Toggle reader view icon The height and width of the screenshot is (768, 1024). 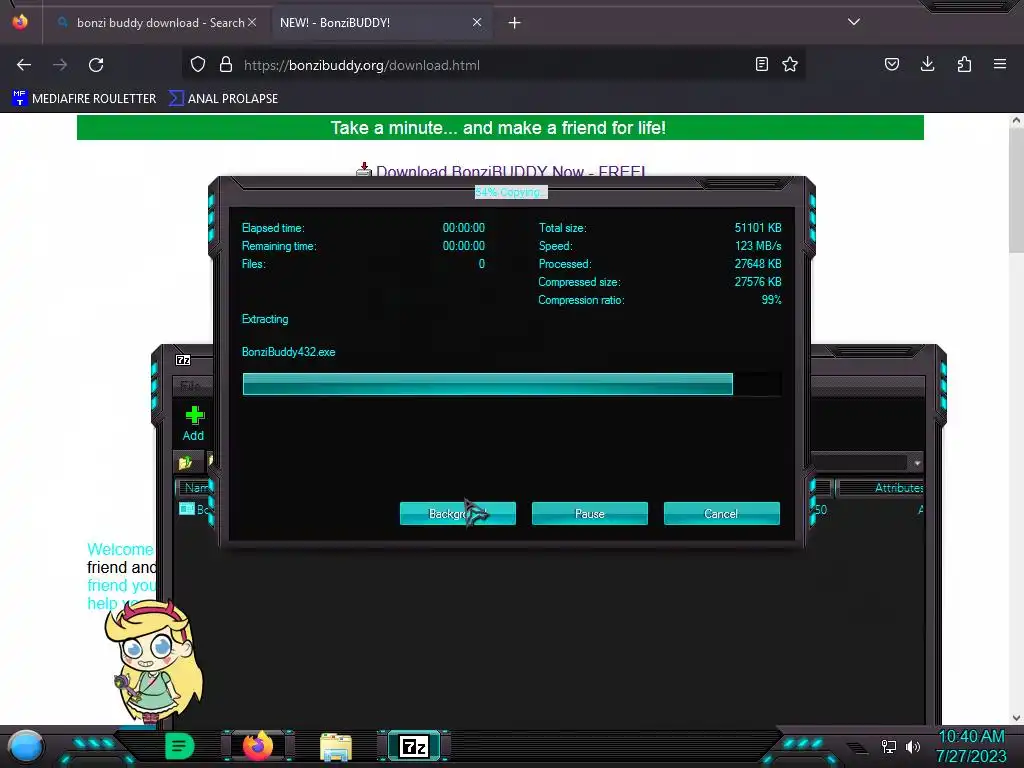click(761, 64)
